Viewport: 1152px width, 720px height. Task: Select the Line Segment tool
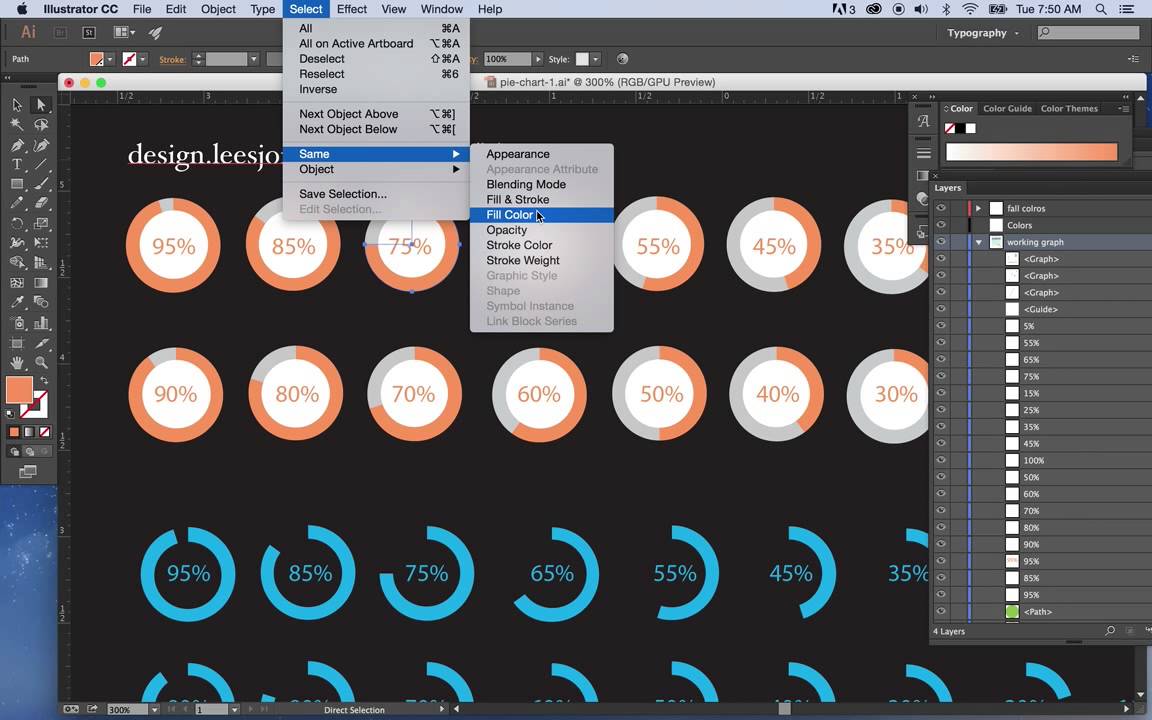pyautogui.click(x=41, y=165)
